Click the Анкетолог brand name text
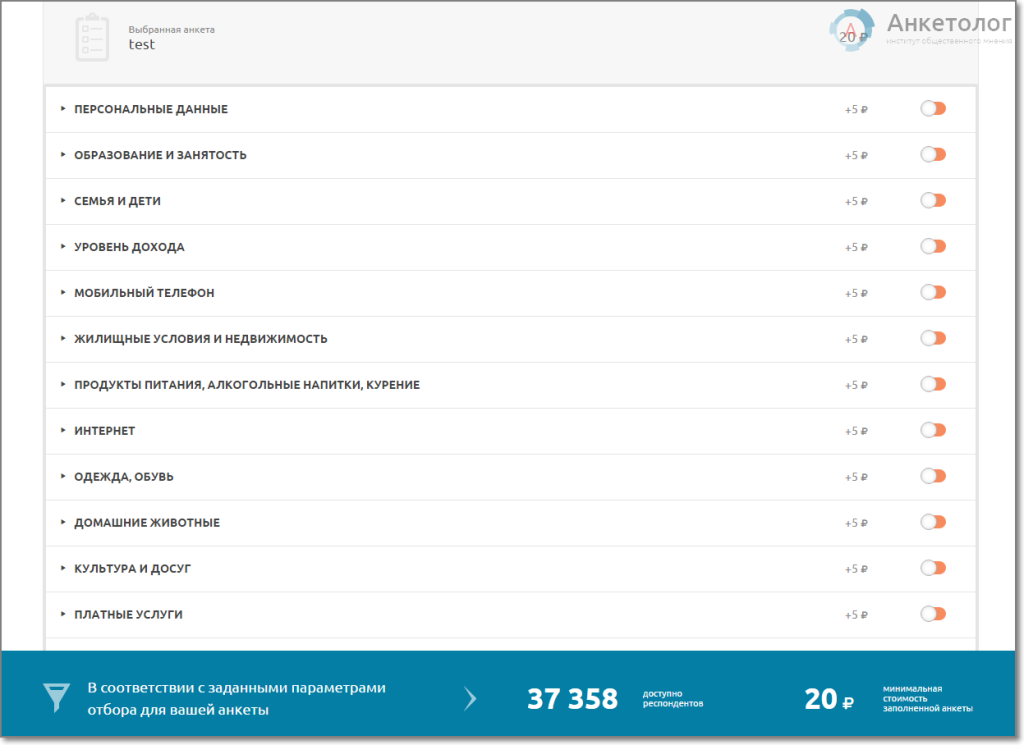The height and width of the screenshot is (745, 1024). [948, 23]
